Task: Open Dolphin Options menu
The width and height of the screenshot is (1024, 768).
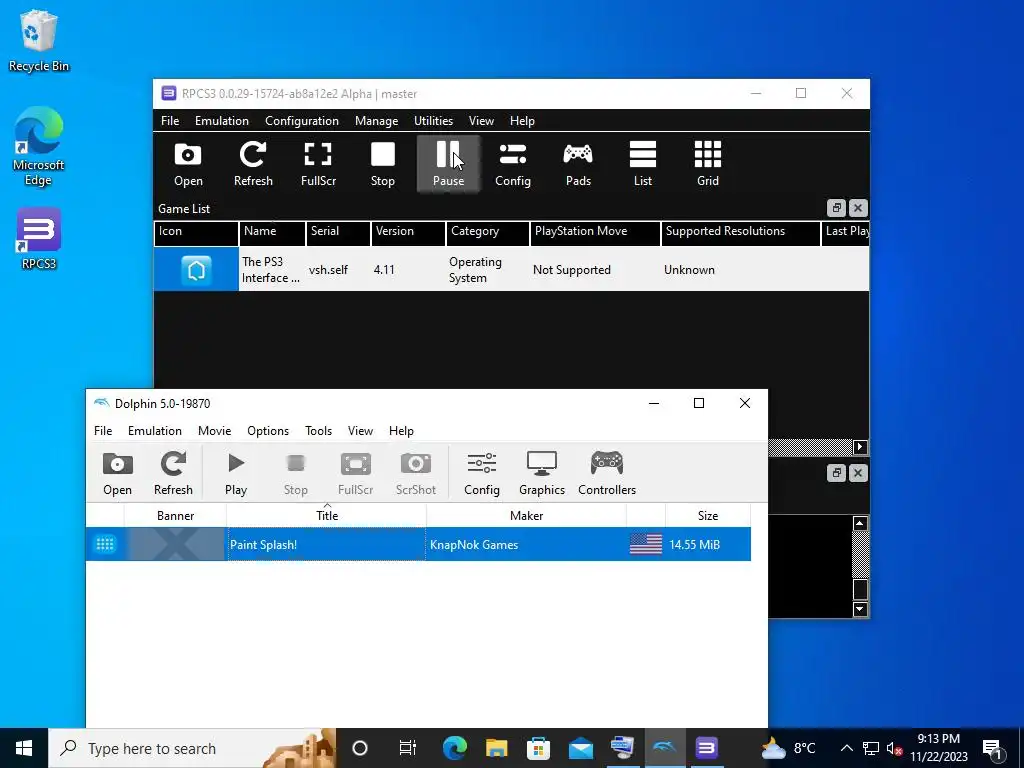Action: tap(268, 431)
